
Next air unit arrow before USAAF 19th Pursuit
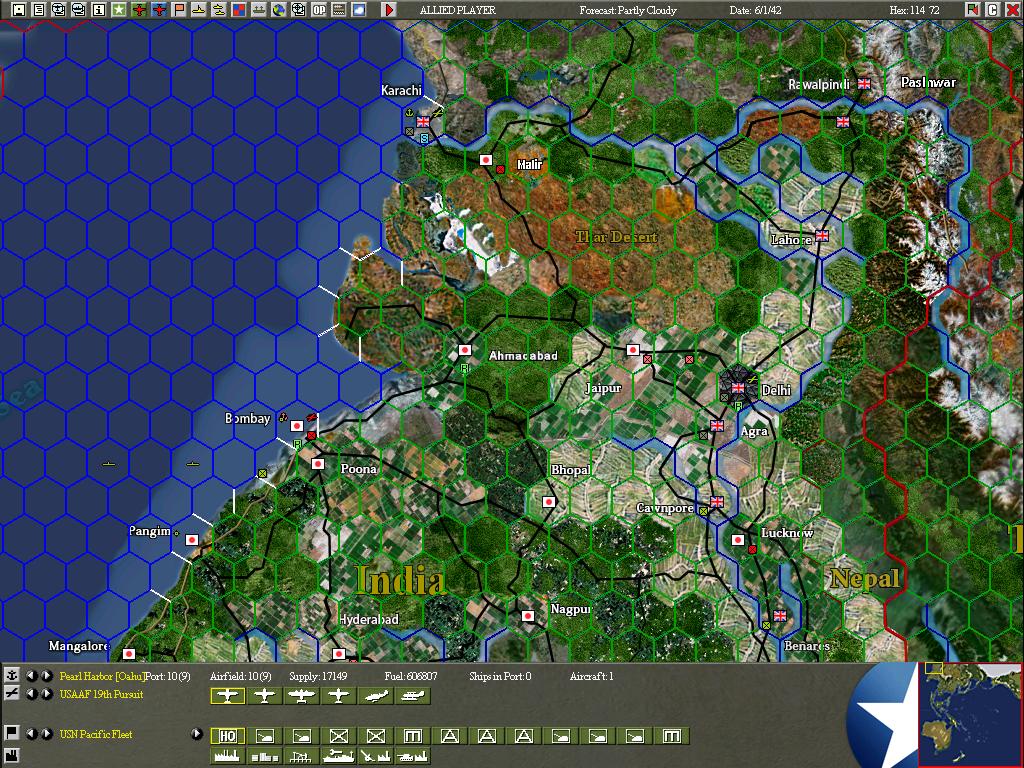[46, 694]
